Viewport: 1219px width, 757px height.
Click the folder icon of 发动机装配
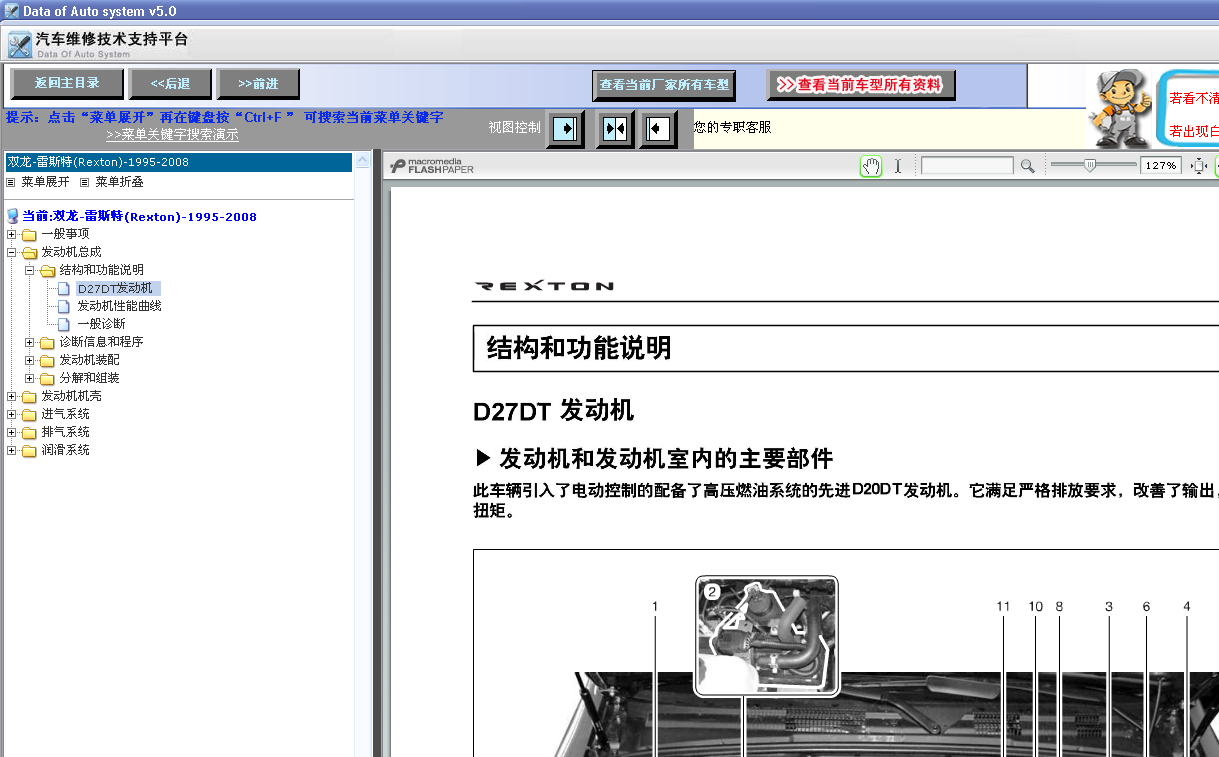coord(47,360)
